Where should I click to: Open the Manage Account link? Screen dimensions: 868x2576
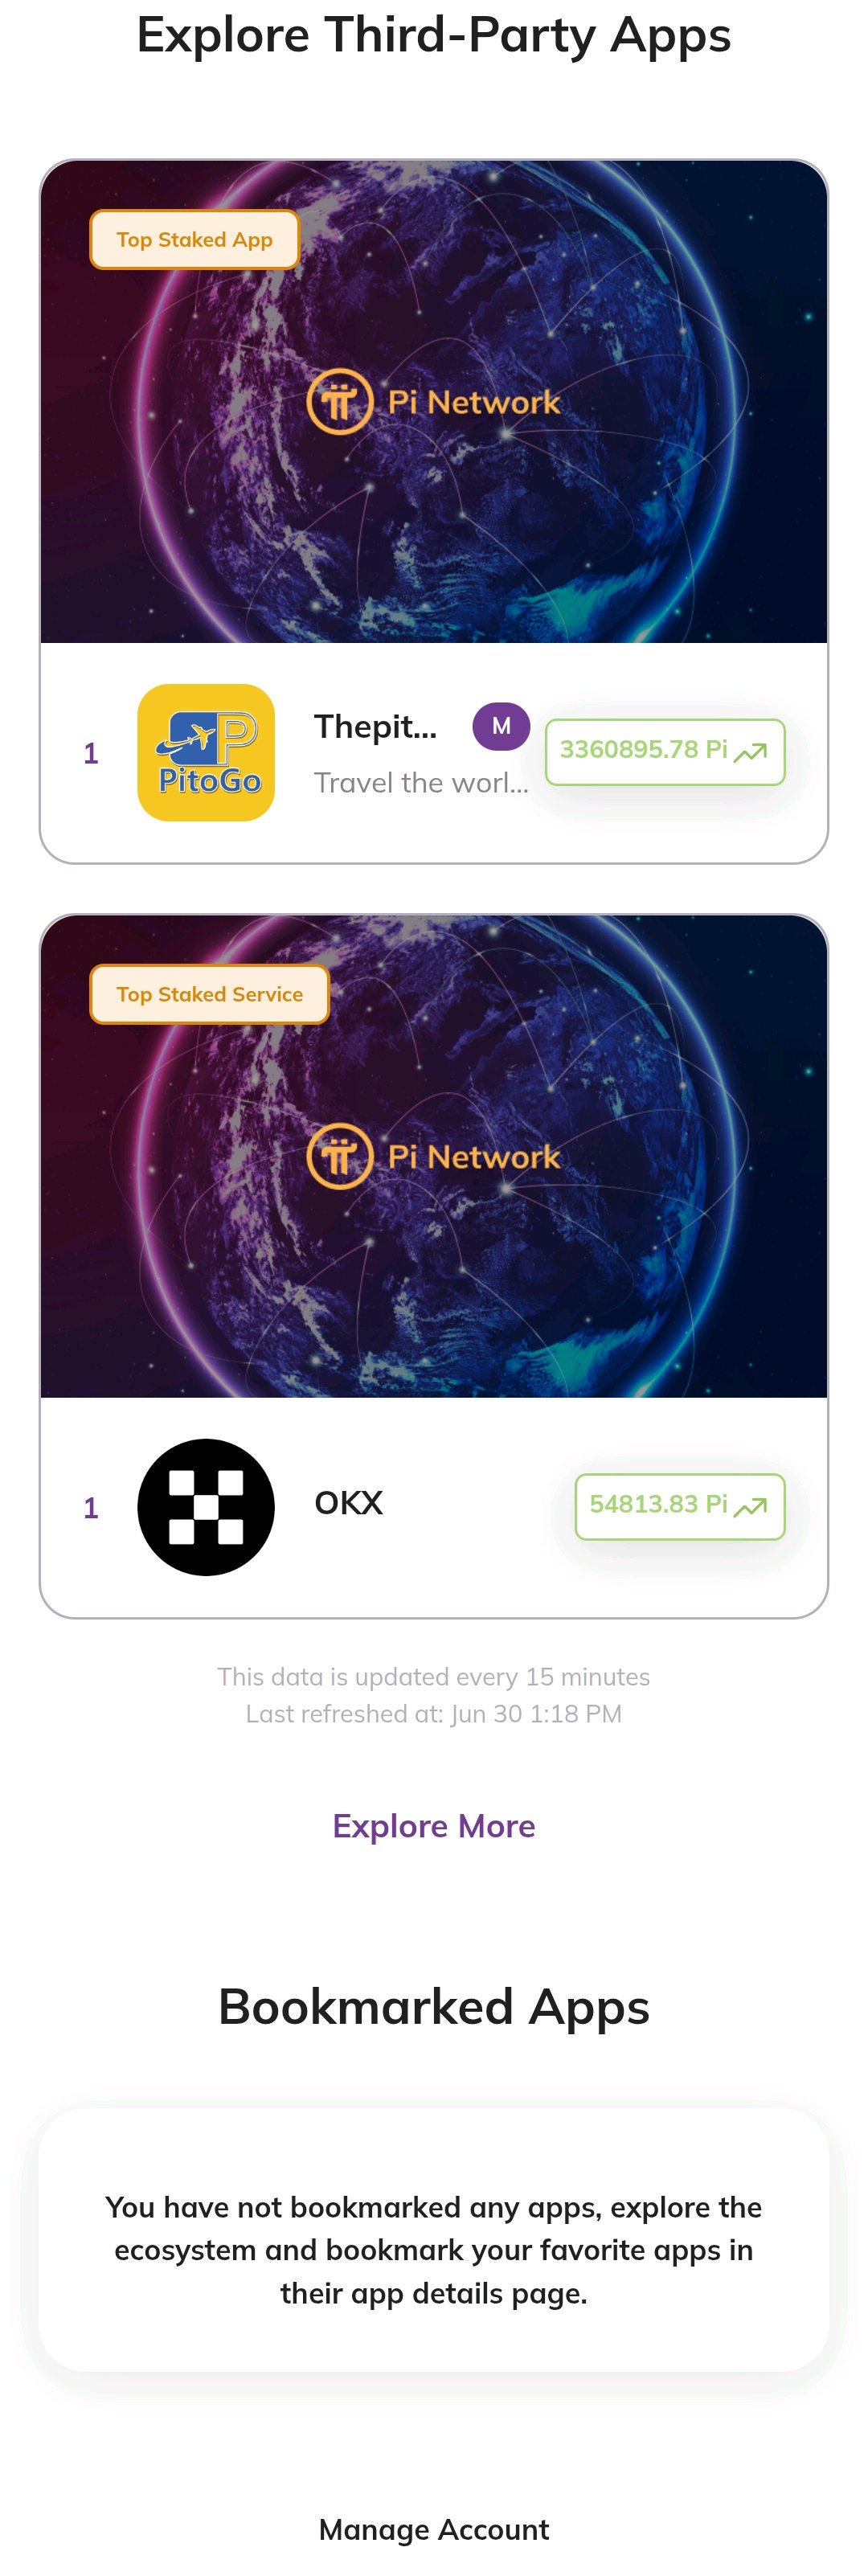pos(434,2529)
